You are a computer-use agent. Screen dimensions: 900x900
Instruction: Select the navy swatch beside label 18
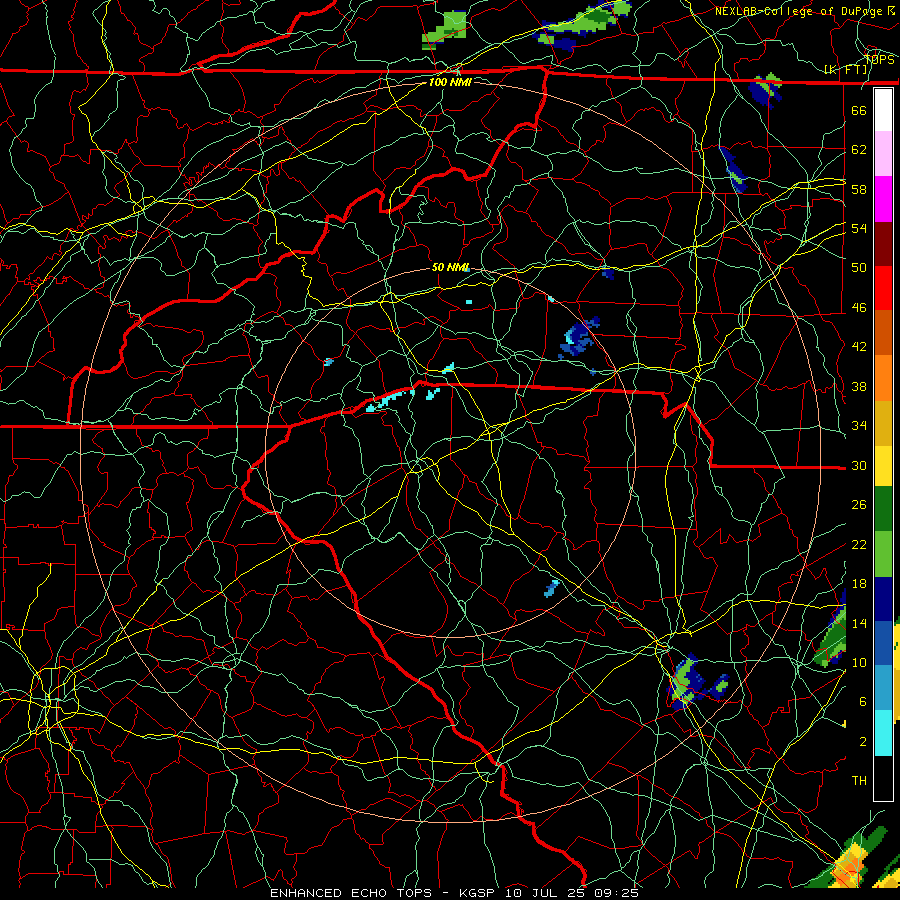click(883, 599)
